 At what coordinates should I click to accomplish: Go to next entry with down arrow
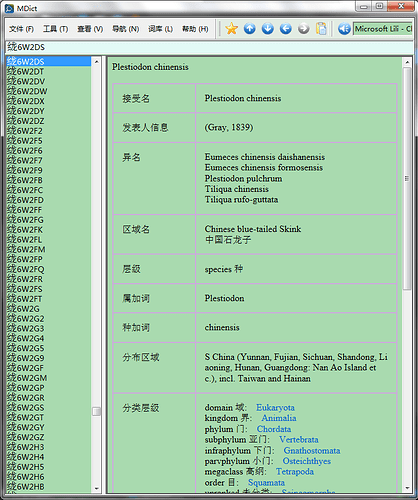[x=268, y=29]
